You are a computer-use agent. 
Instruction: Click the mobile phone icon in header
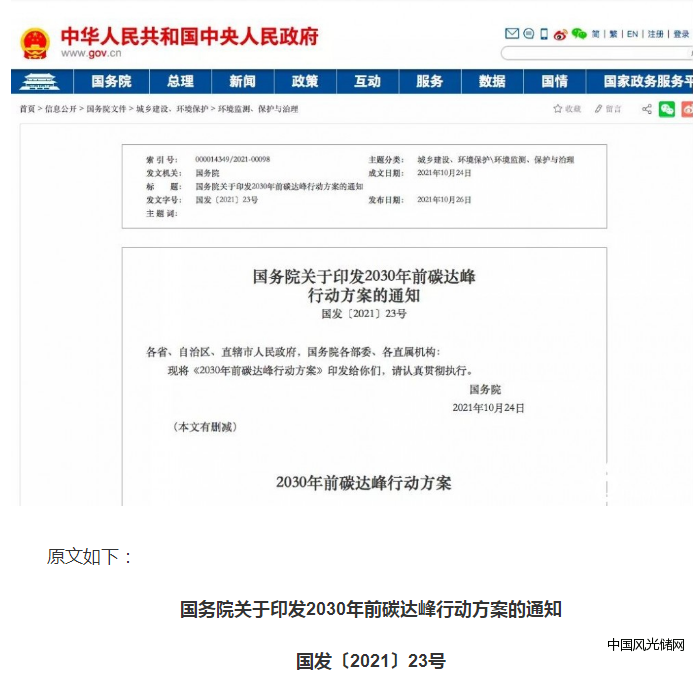coord(544,34)
